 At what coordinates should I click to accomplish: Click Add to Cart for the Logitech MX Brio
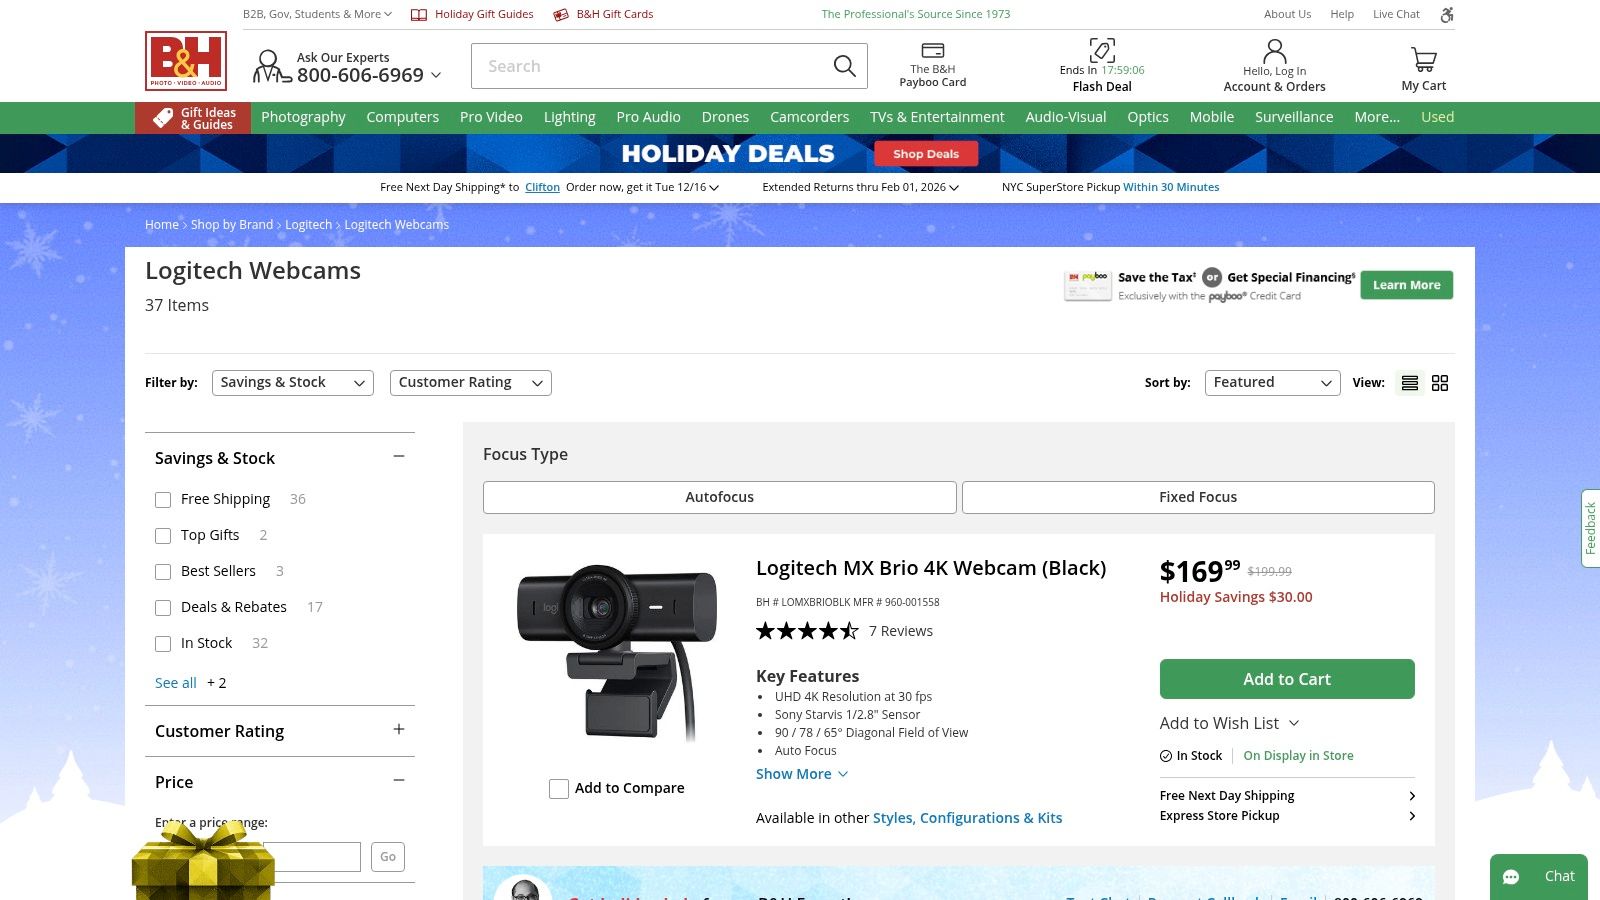click(1287, 679)
